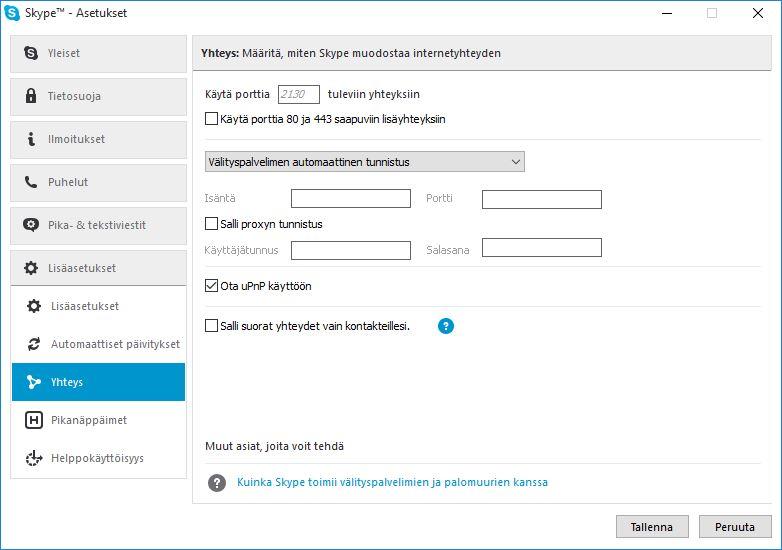Image resolution: width=782 pixels, height=550 pixels.
Task: Click the Isäntä host input field
Action: coord(351,198)
